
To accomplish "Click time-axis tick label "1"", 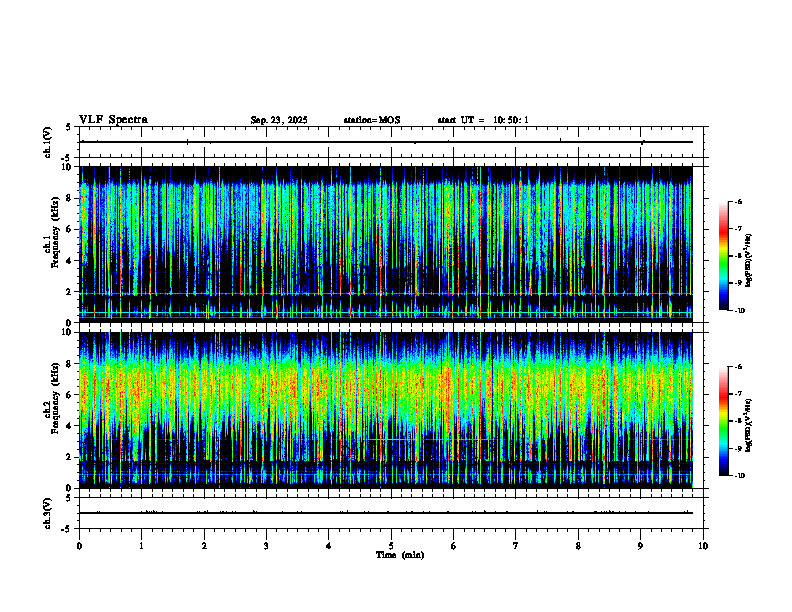I will [142, 546].
